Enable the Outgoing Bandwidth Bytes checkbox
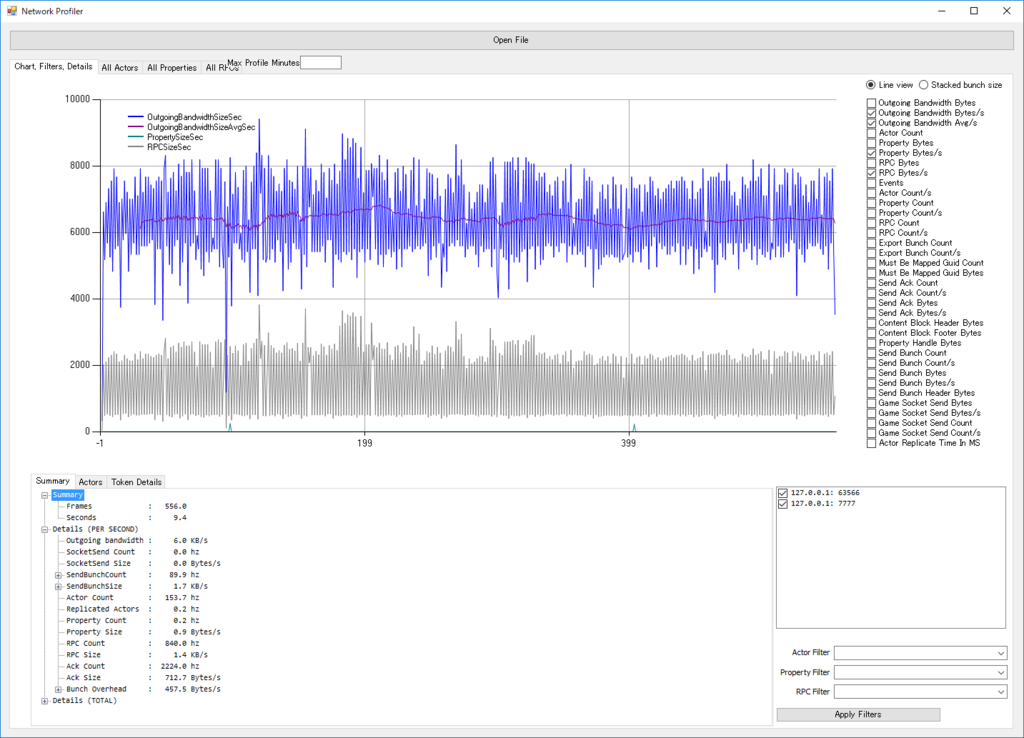 (x=871, y=103)
